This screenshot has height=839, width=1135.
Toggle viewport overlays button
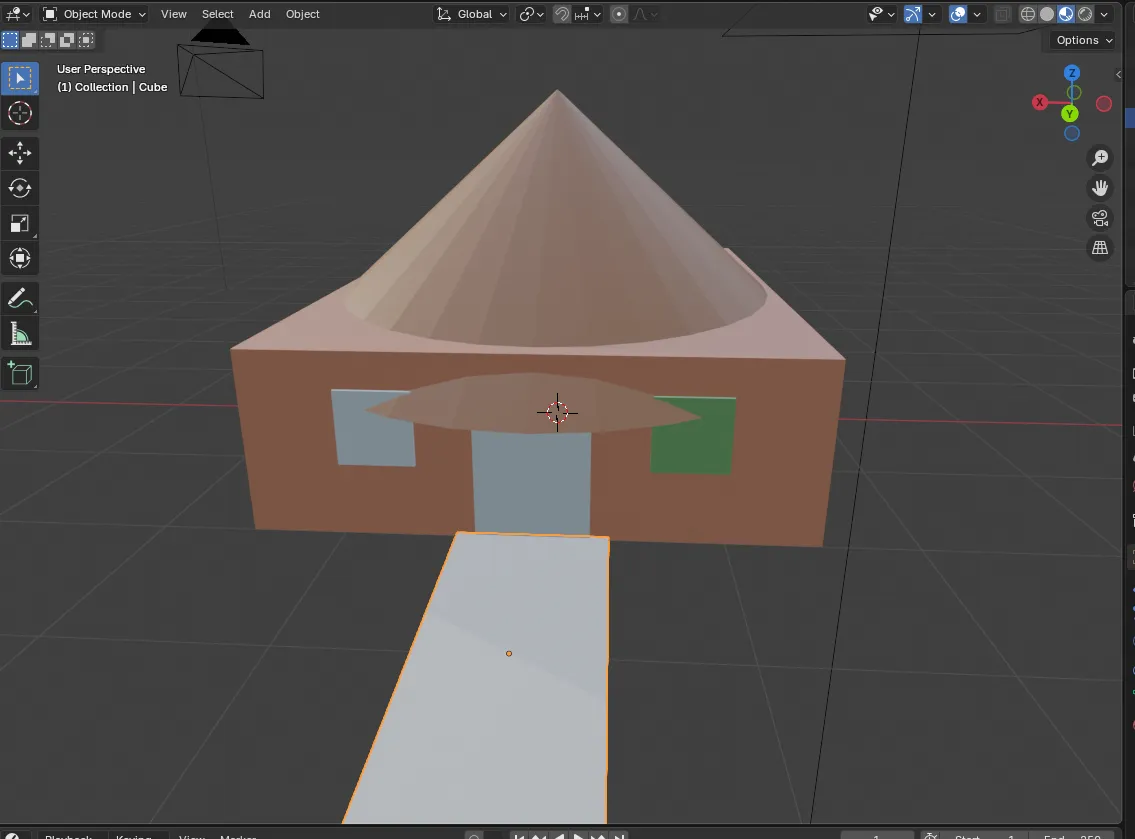[x=958, y=14]
